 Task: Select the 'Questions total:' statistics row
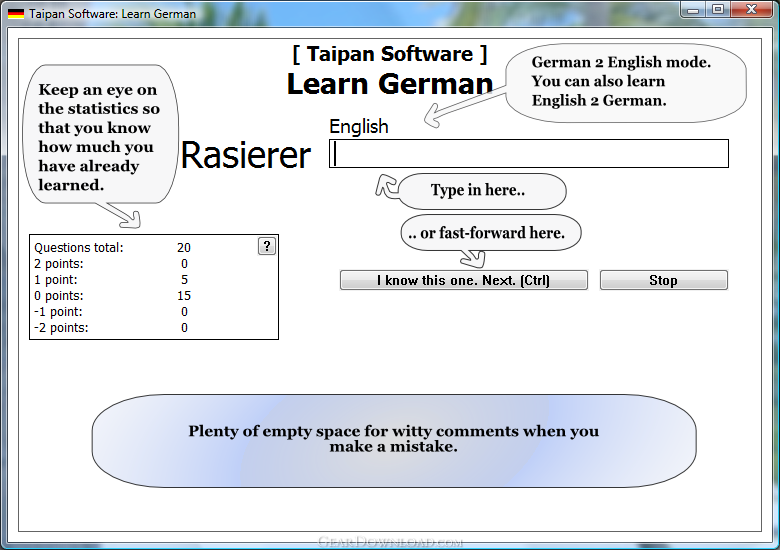pos(113,248)
